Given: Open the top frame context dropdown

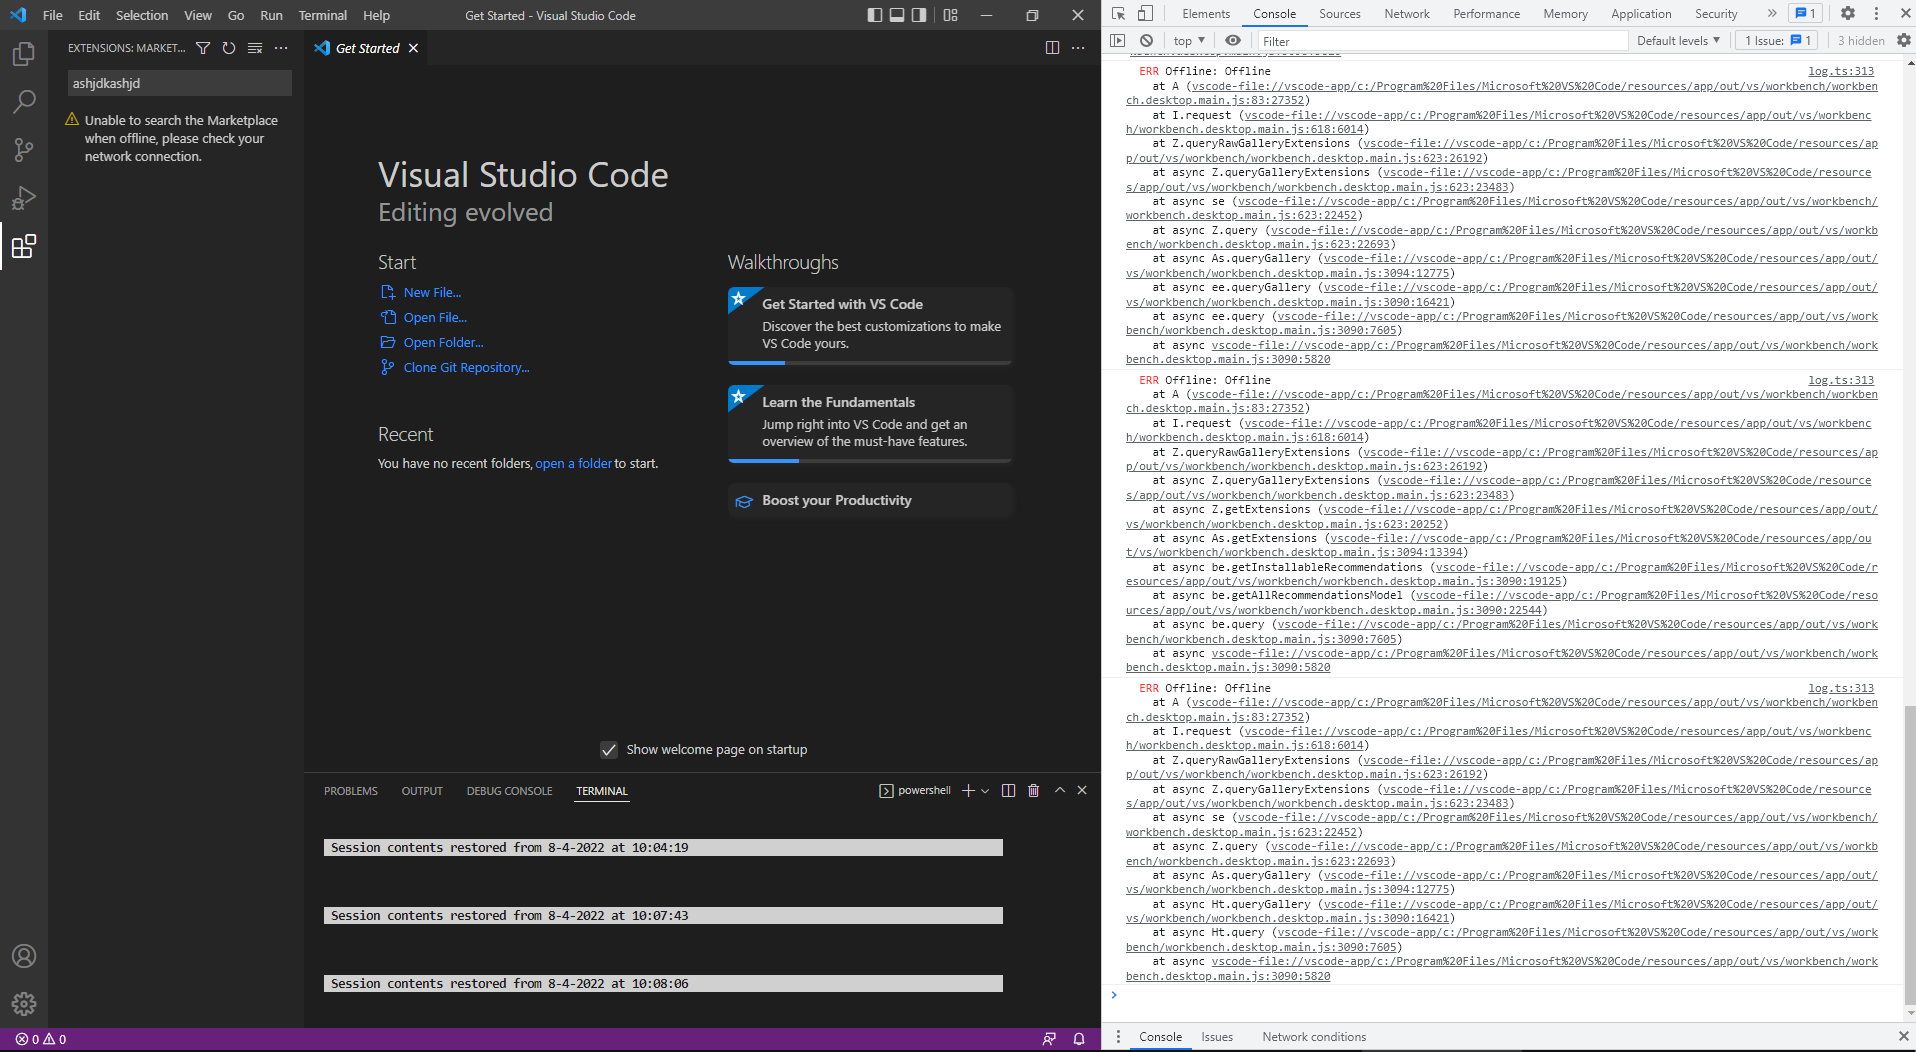Looking at the screenshot, I should tap(1186, 40).
